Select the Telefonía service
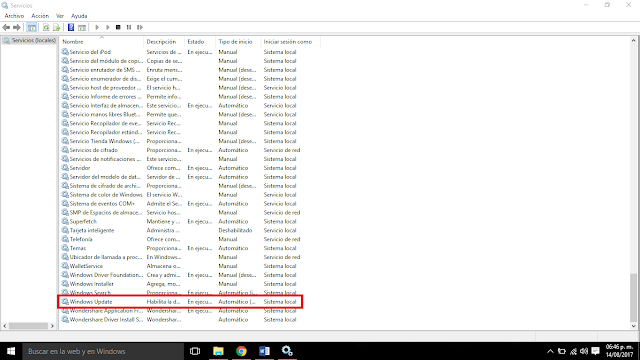Image resolution: width=640 pixels, height=360 pixels. [x=180, y=239]
